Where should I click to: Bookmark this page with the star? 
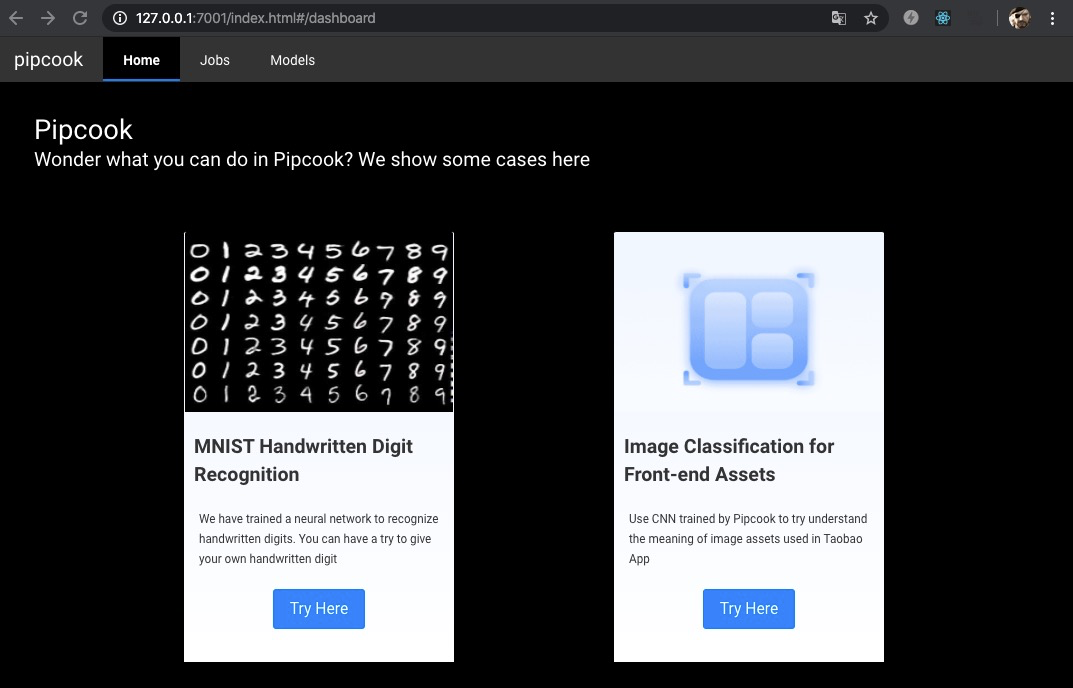point(871,18)
